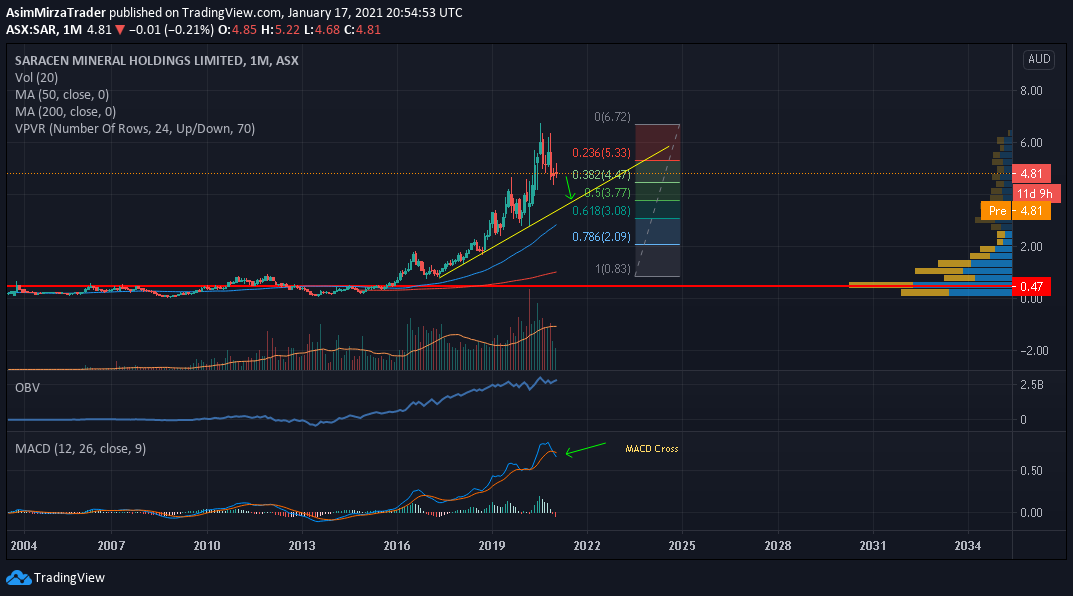The width and height of the screenshot is (1073, 596).
Task: Click the 2022 time axis label
Action: click(587, 546)
